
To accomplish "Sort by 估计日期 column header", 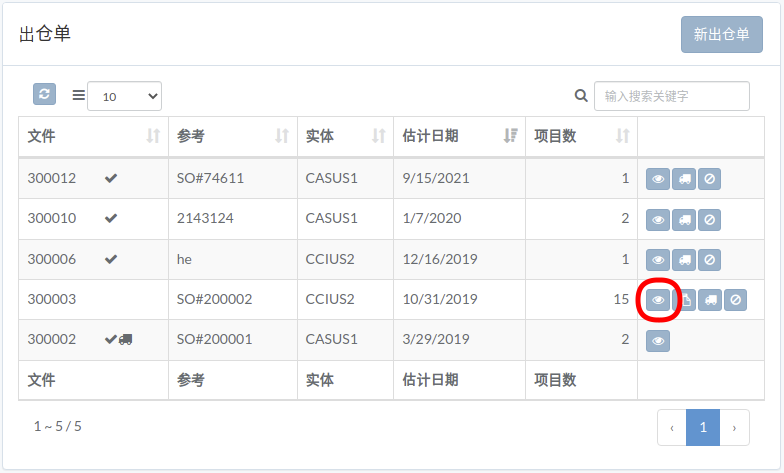I will point(460,136).
